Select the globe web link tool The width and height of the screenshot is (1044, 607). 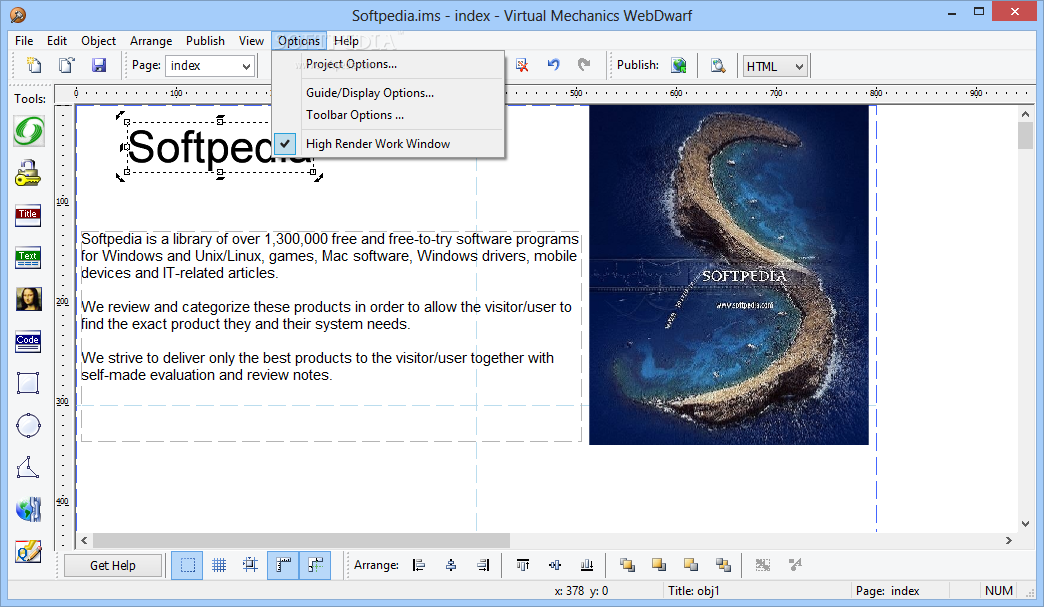point(29,510)
